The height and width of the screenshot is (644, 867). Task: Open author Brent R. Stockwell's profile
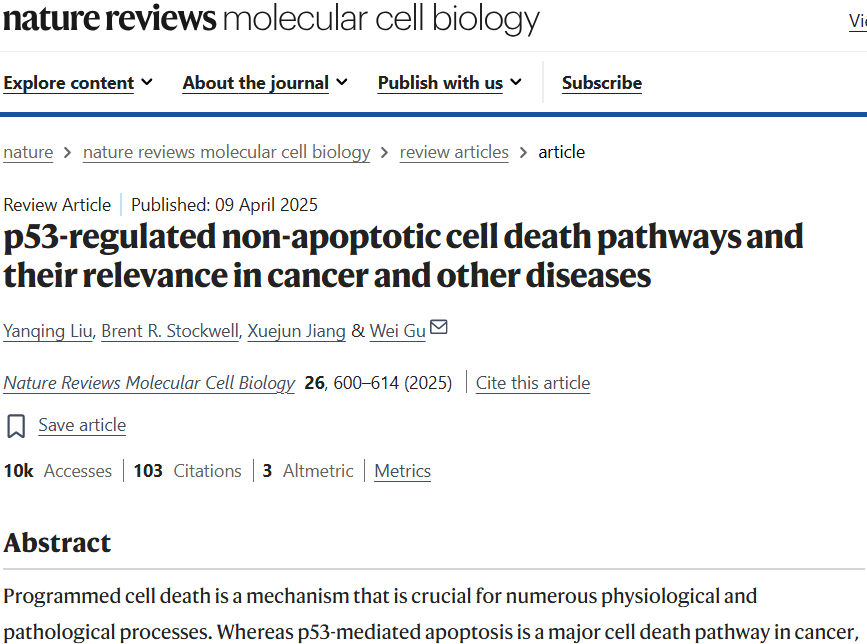(170, 331)
